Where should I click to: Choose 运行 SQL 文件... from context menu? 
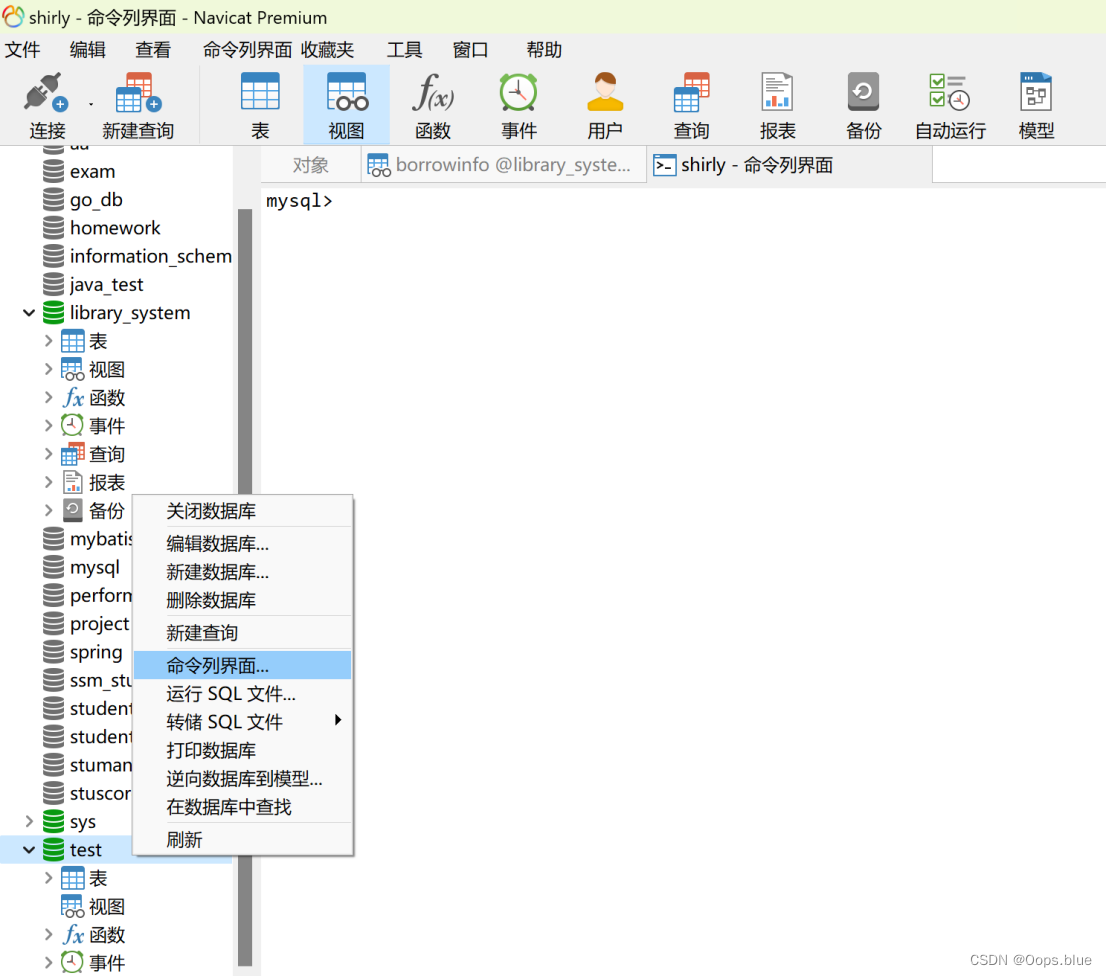(x=242, y=694)
